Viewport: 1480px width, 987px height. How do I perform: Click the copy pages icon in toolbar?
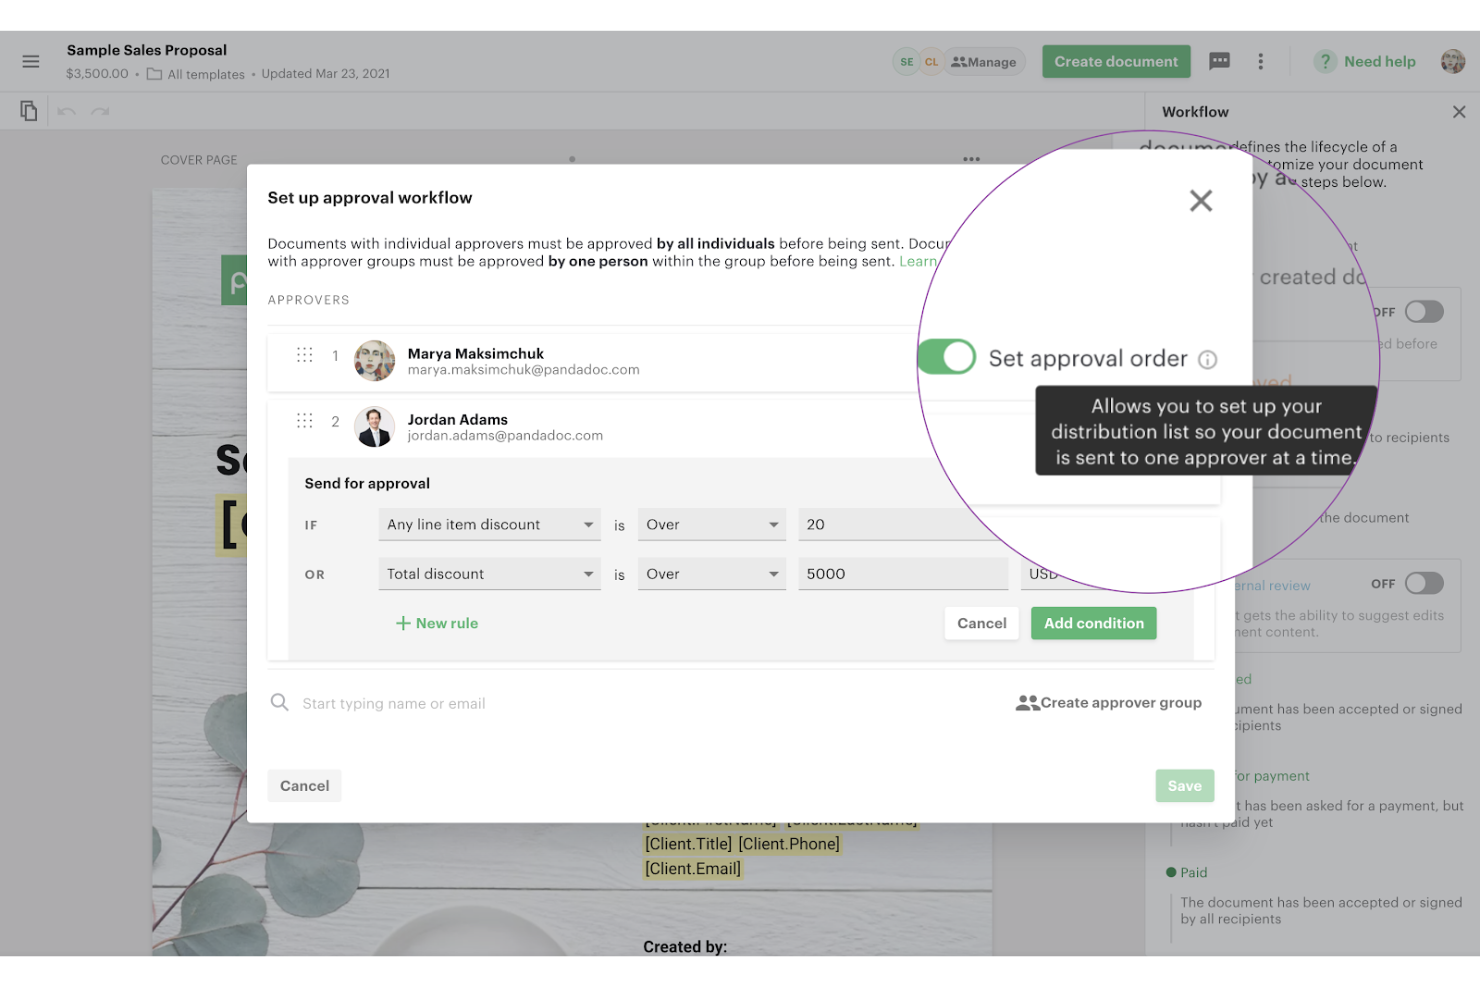pyautogui.click(x=29, y=111)
